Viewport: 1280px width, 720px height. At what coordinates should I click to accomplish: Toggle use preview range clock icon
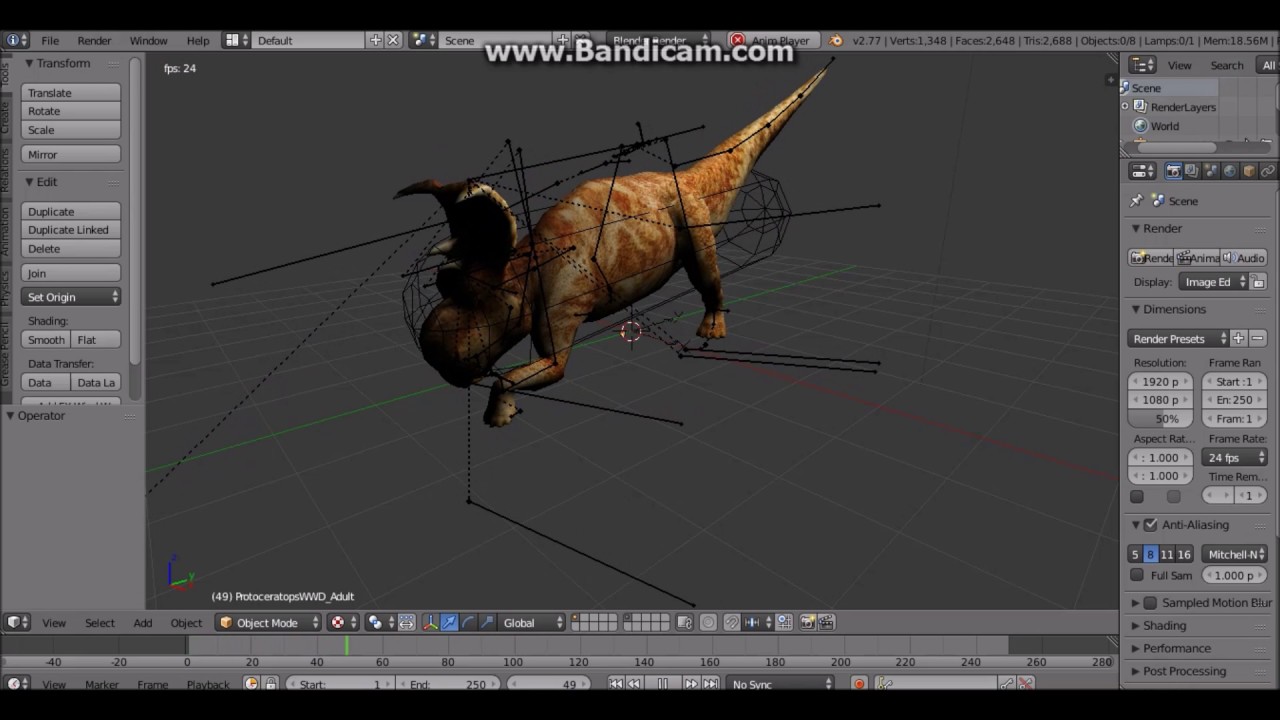pyautogui.click(x=251, y=684)
